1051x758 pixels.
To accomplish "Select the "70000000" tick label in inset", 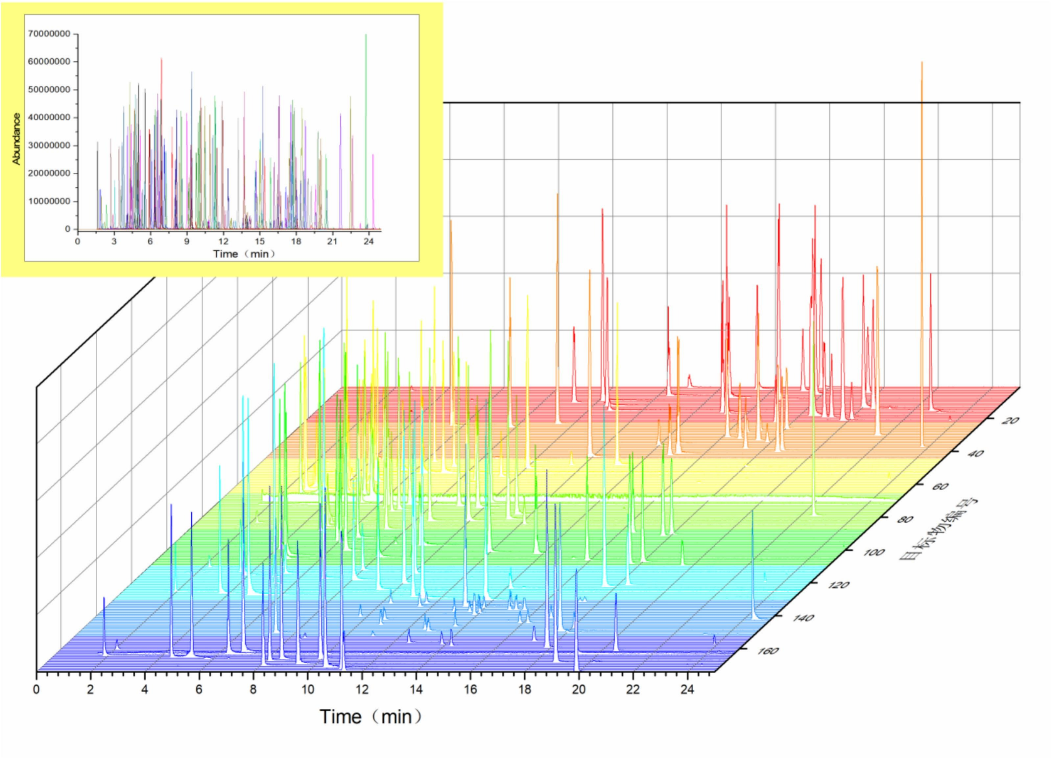I will pos(50,33).
